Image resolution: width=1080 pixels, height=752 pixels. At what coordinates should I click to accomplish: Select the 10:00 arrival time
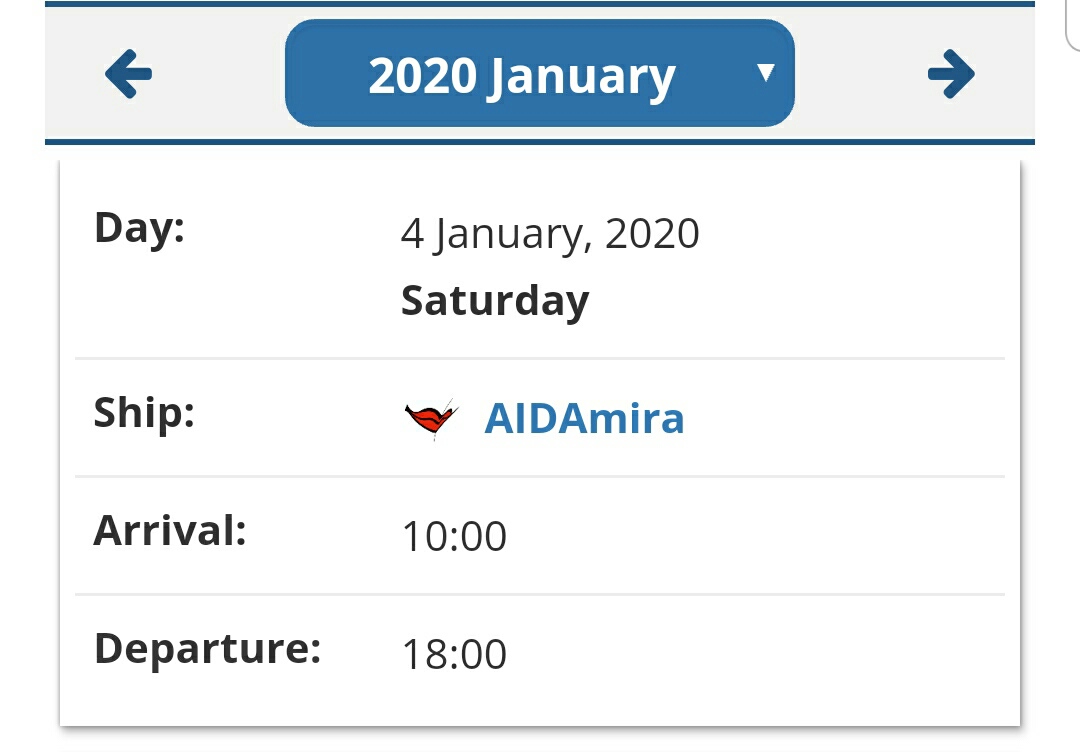(454, 537)
